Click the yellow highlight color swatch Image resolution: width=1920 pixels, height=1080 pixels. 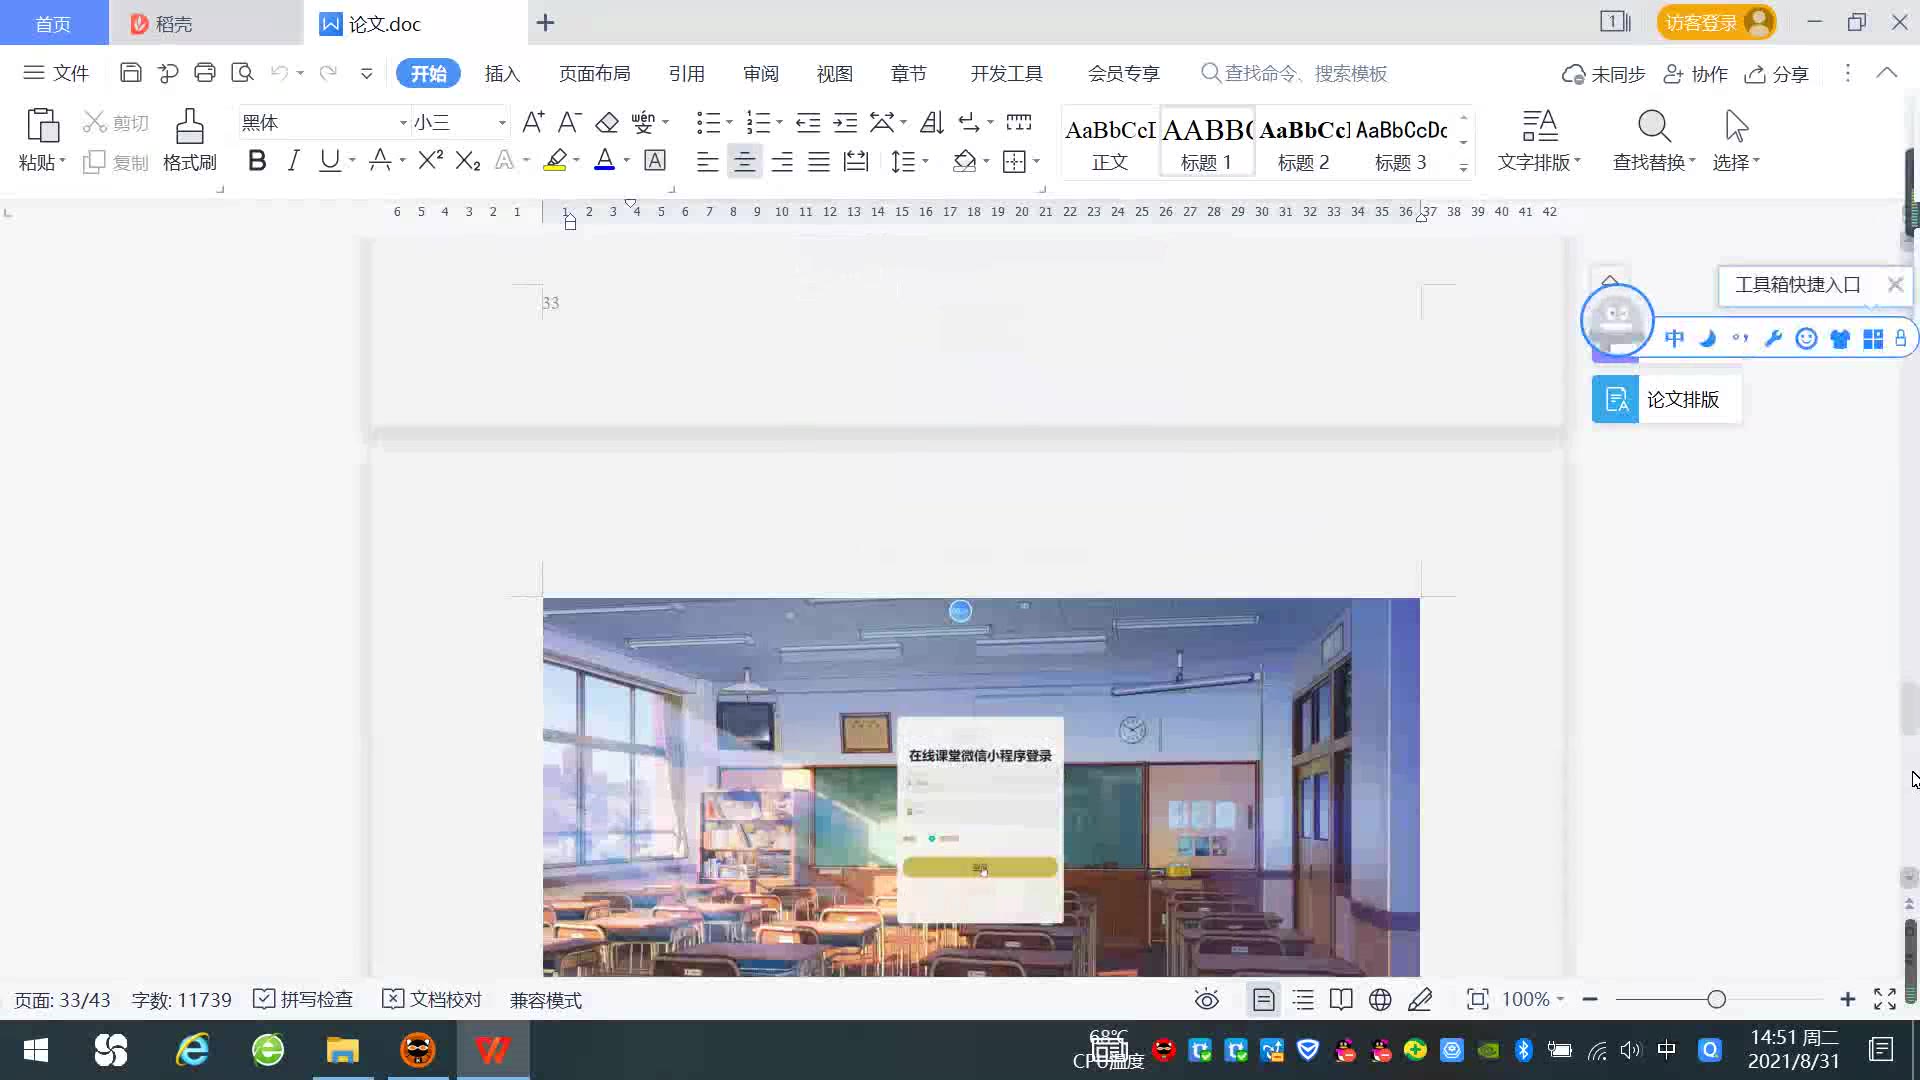tap(555, 160)
